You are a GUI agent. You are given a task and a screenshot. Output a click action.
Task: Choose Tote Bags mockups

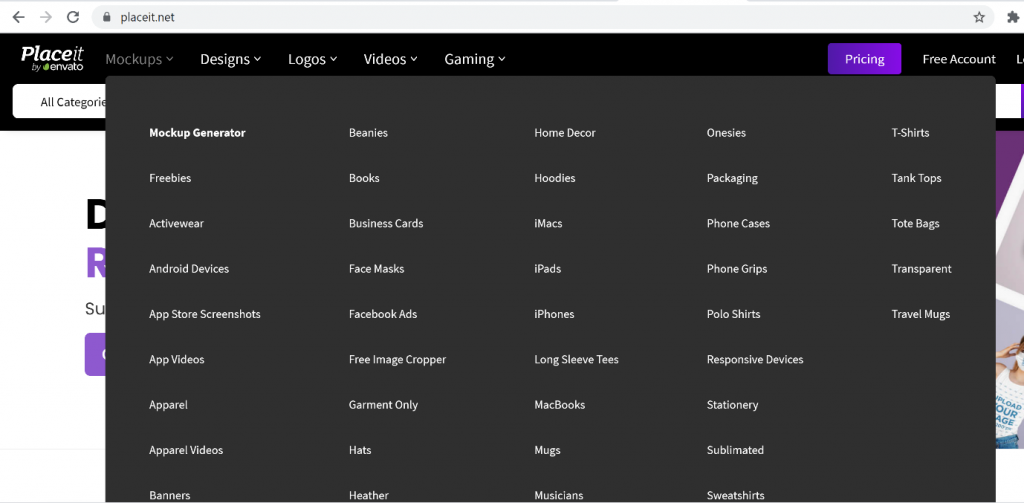click(916, 223)
